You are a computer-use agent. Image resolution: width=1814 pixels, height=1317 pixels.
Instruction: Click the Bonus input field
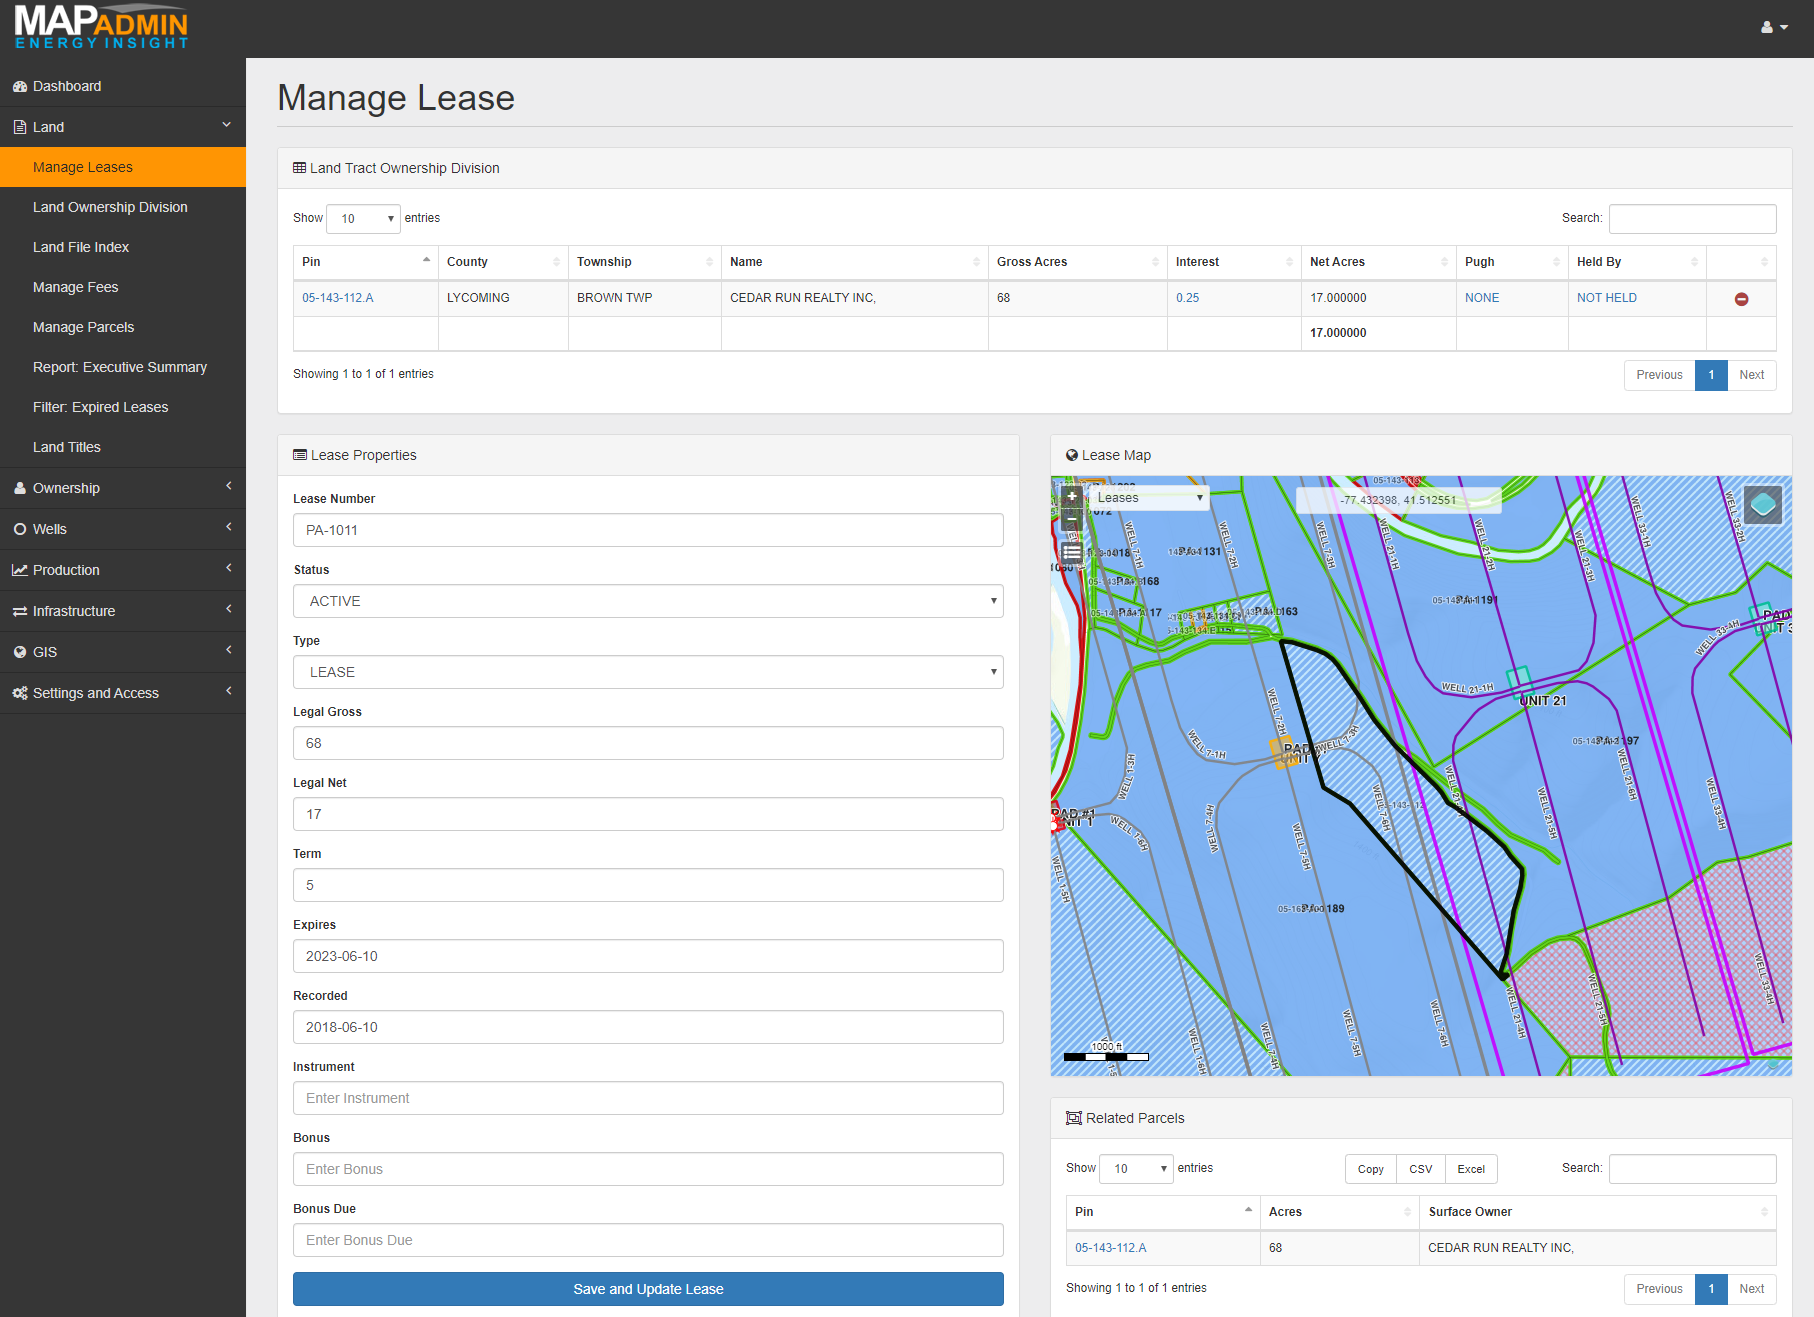point(648,1169)
